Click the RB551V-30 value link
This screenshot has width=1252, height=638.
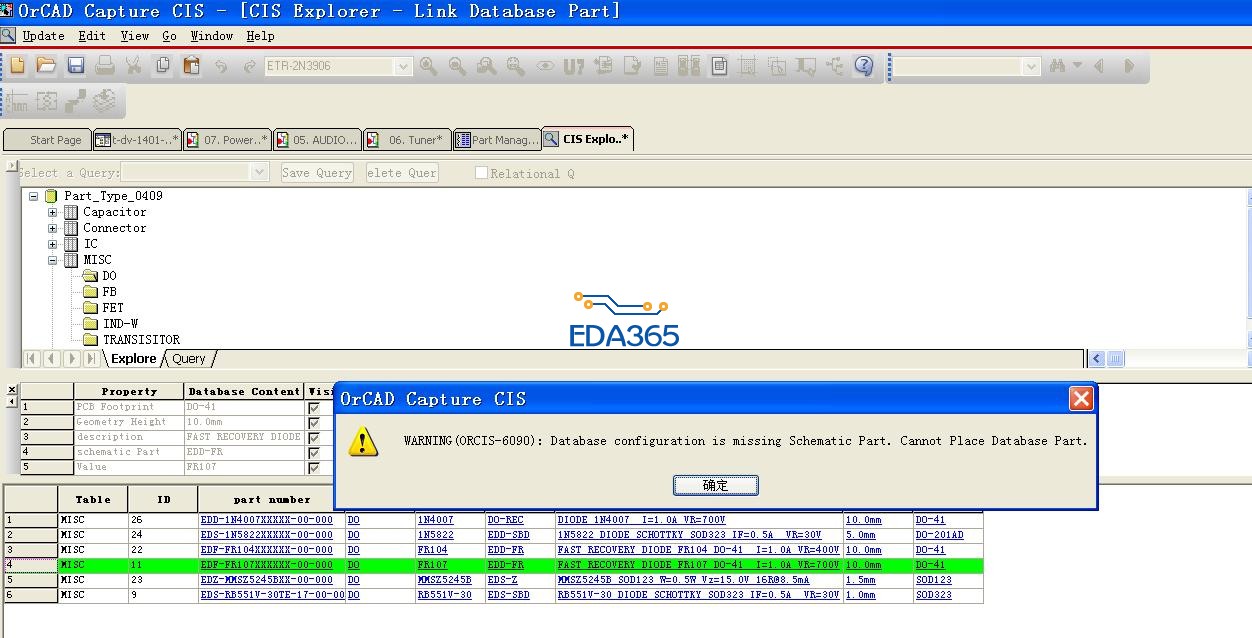point(444,595)
